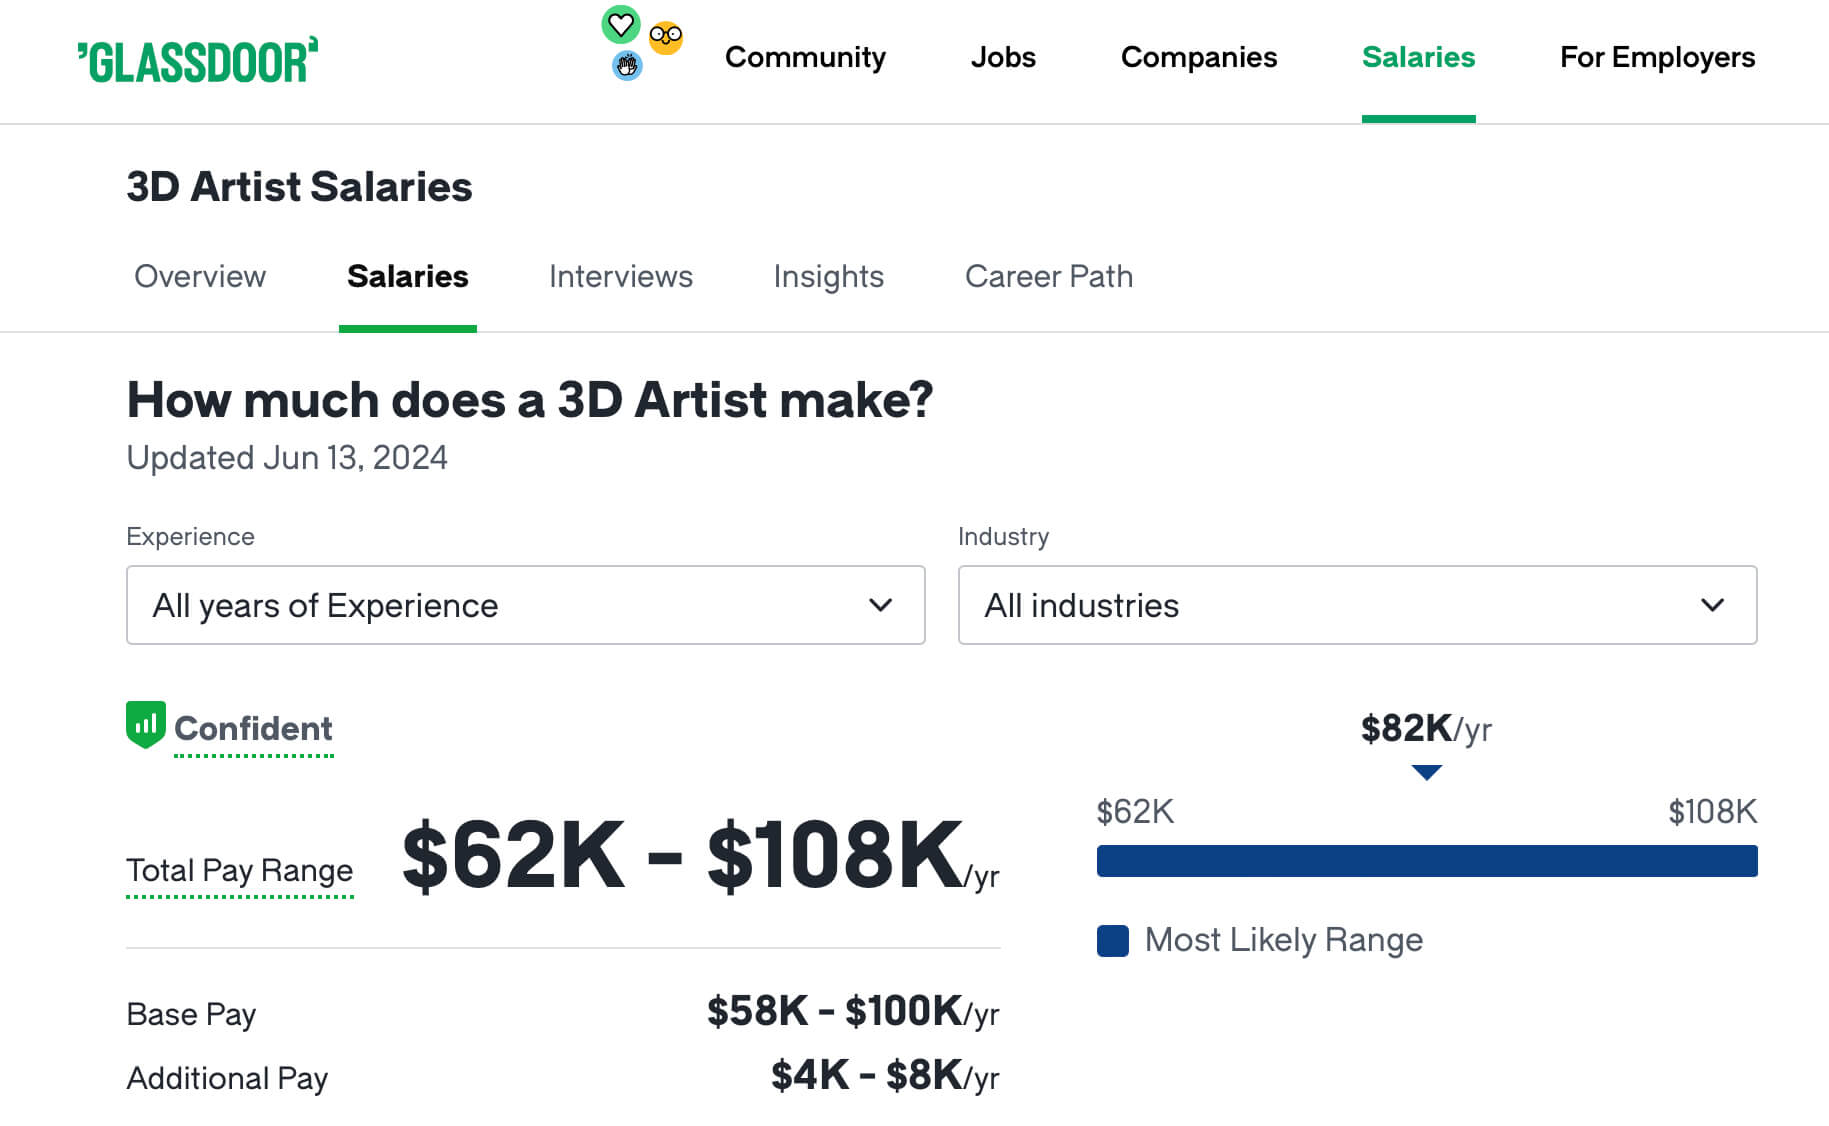
Task: Click the blue waving hand icon
Action: (x=627, y=66)
